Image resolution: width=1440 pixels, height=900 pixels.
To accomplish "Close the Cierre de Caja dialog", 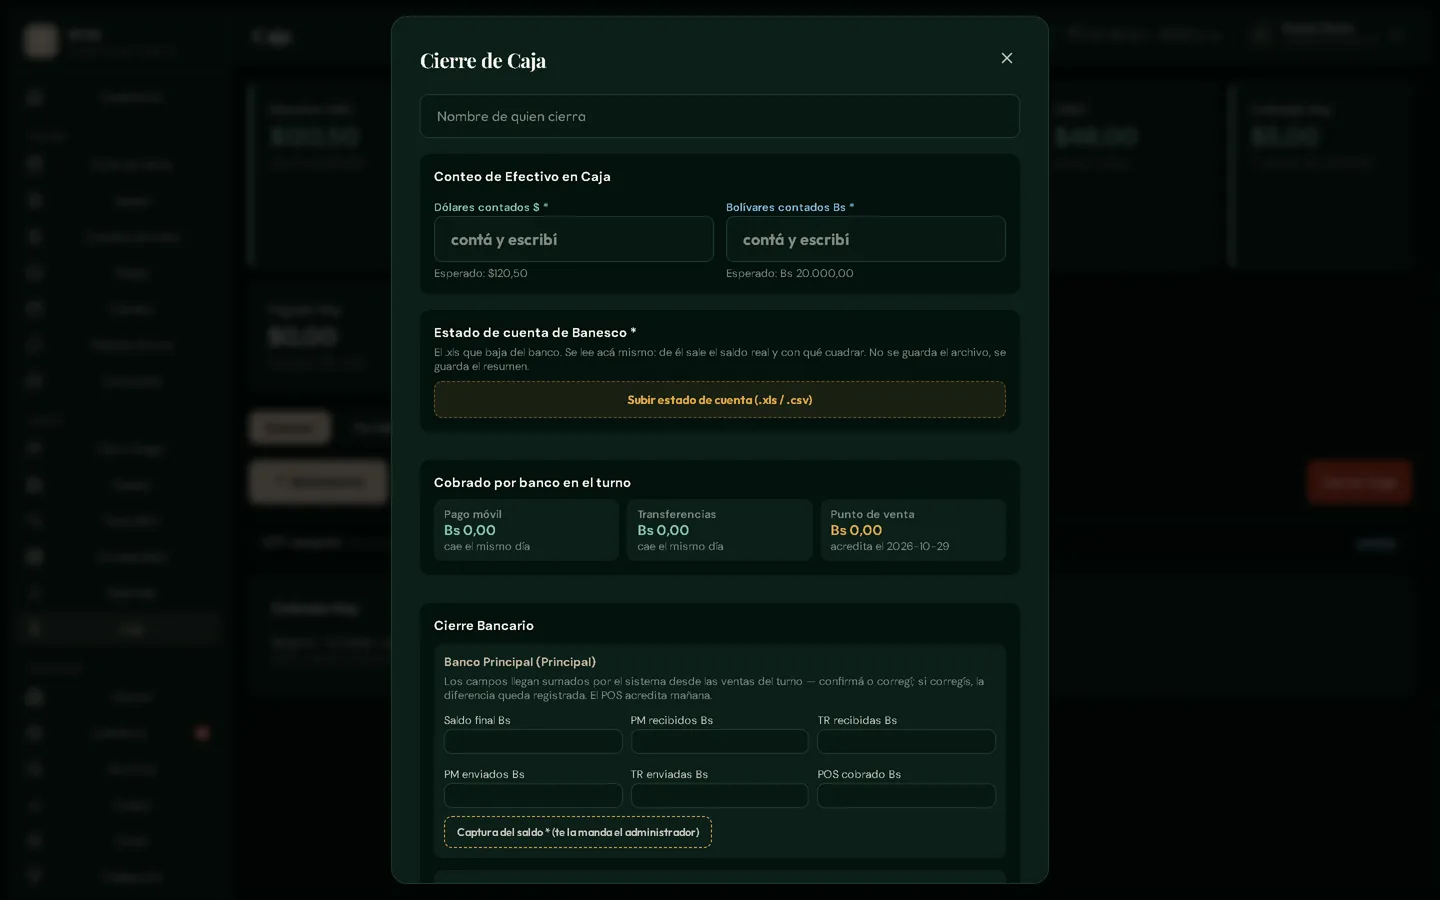I will pos(1007,58).
